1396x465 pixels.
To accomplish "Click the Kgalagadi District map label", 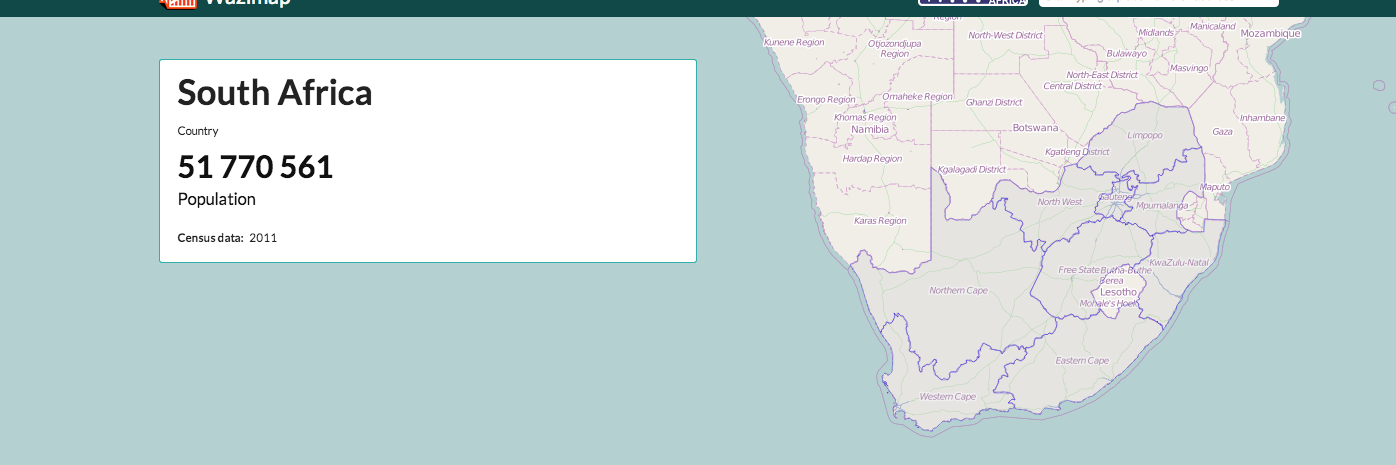I will coord(972,169).
